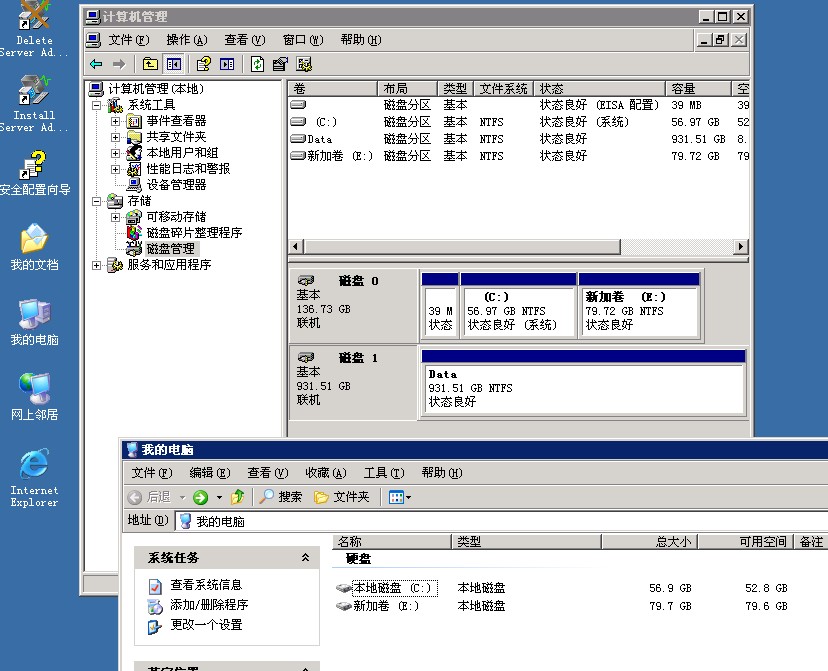This screenshot has width=828, height=671.
Task: Open Delete Server Ad desktop shortcut
Action: pos(34,29)
